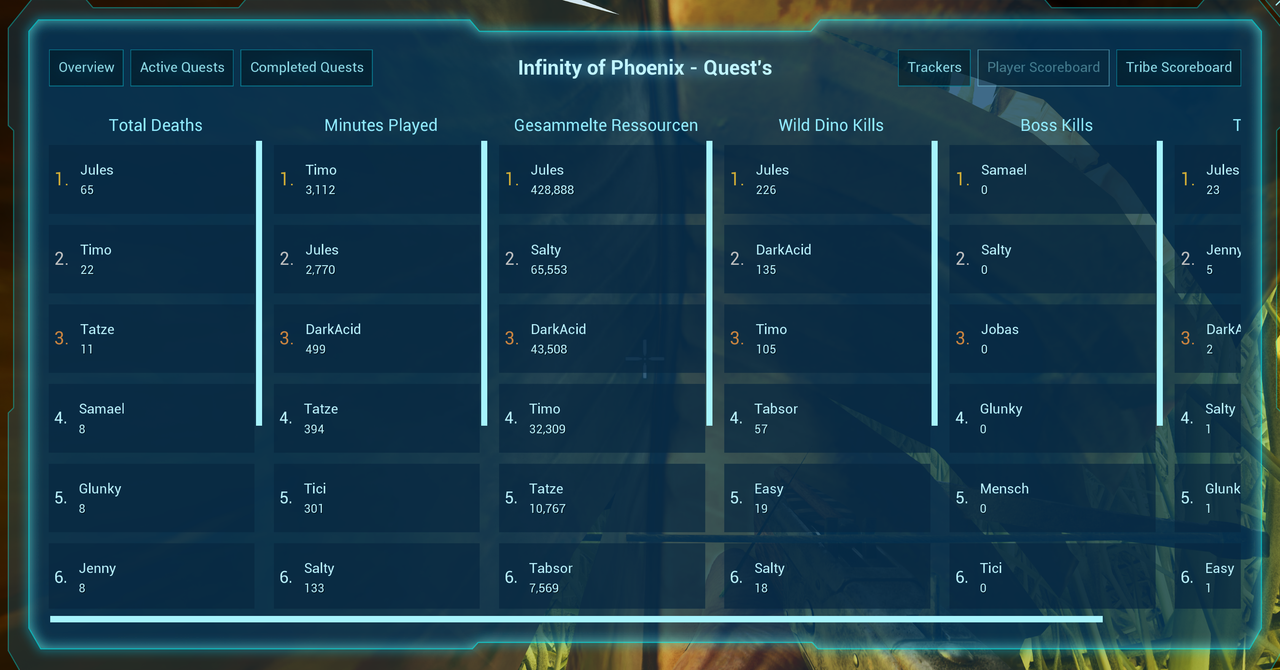Click the Boss Kills column scrollbar
The height and width of the screenshot is (670, 1280).
pyautogui.click(x=1160, y=283)
